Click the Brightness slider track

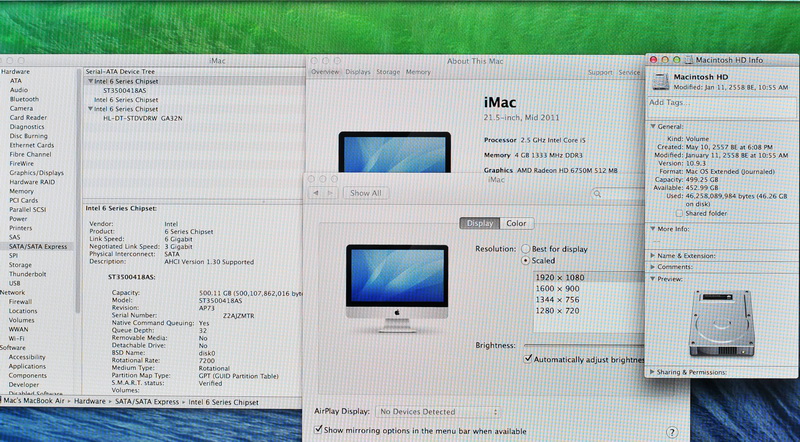point(584,346)
